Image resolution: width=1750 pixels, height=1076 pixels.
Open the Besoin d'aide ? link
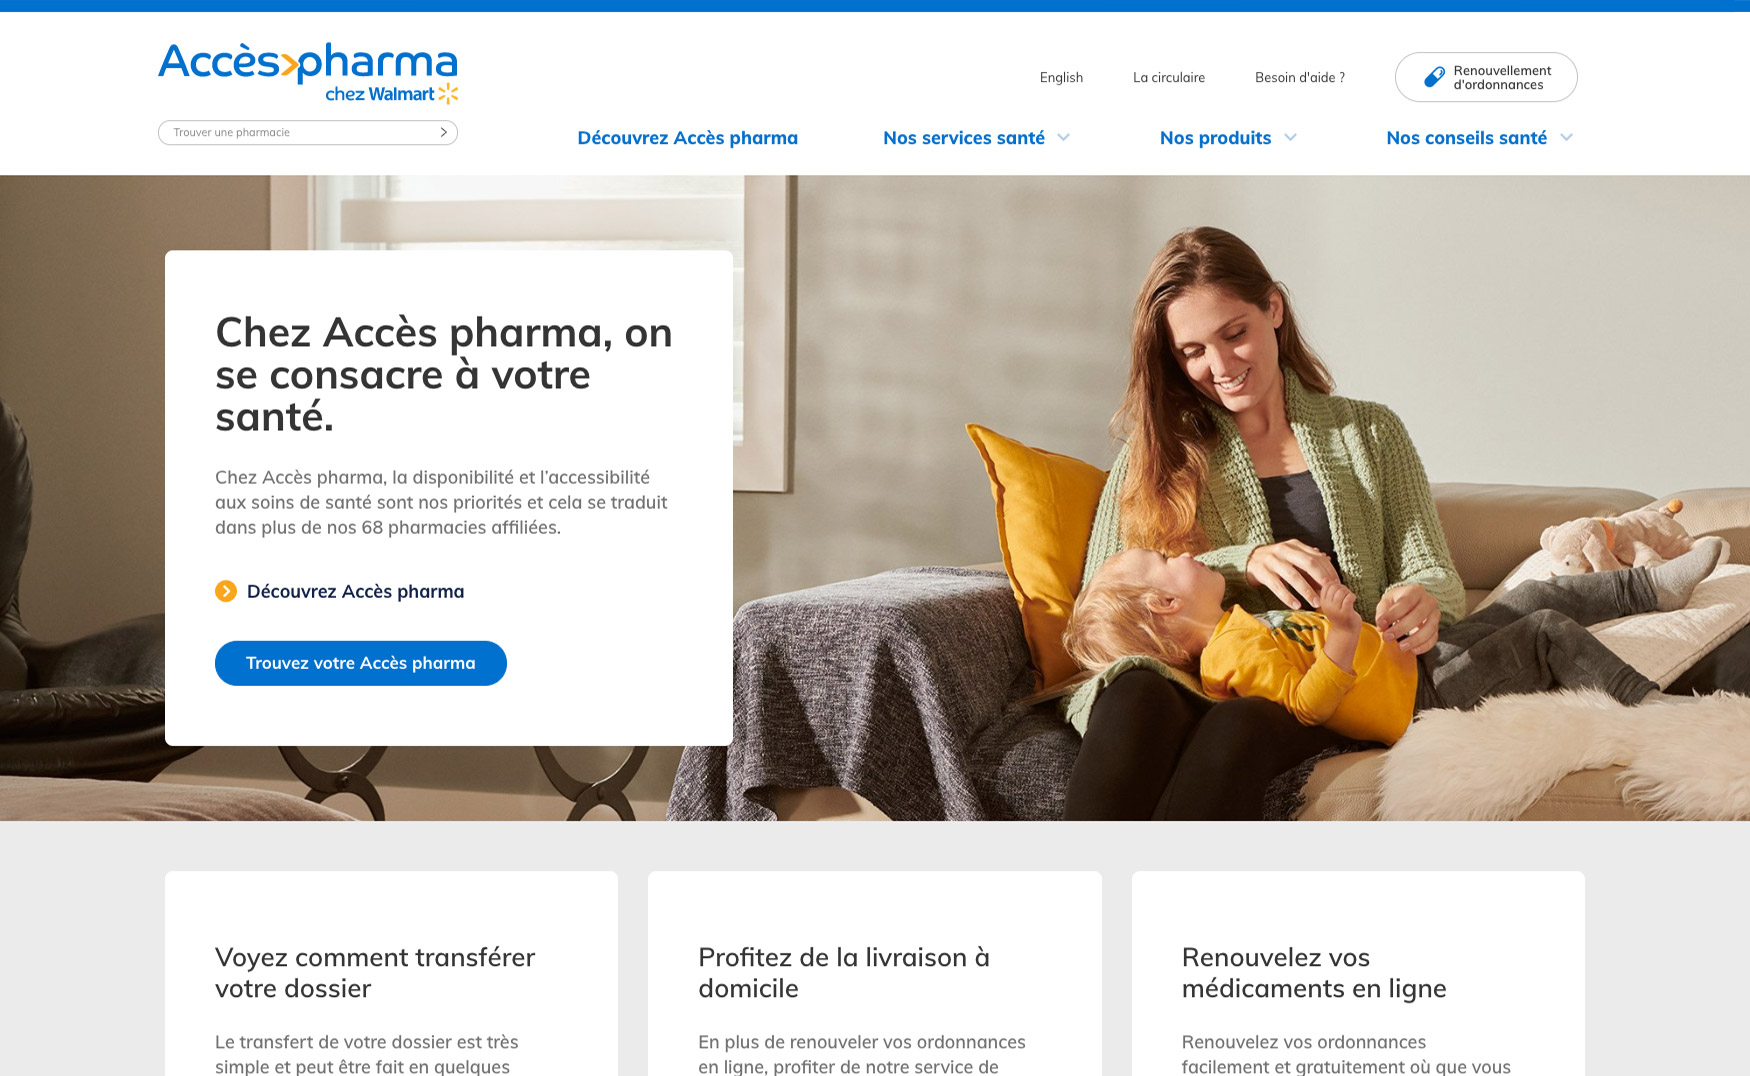(1300, 77)
